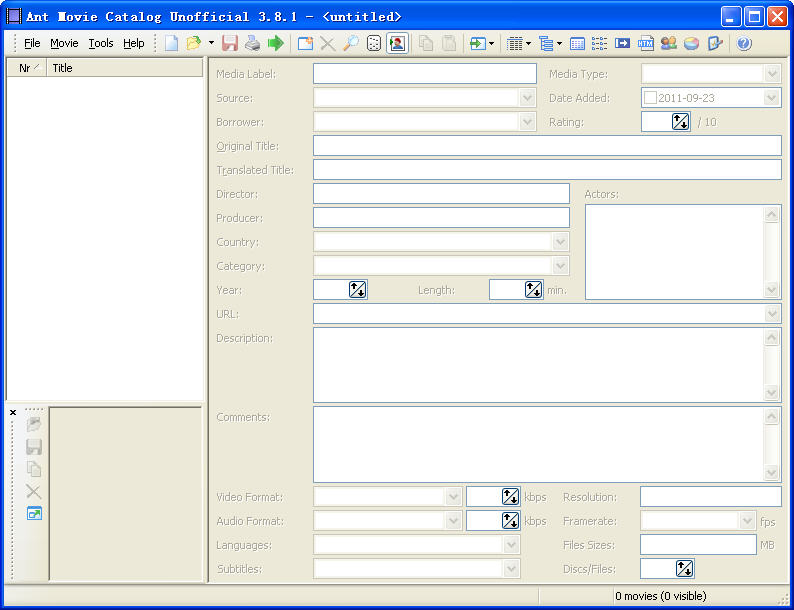This screenshot has width=794, height=610.
Task: Click the Add movie toolbar icon
Action: pyautogui.click(x=305, y=44)
